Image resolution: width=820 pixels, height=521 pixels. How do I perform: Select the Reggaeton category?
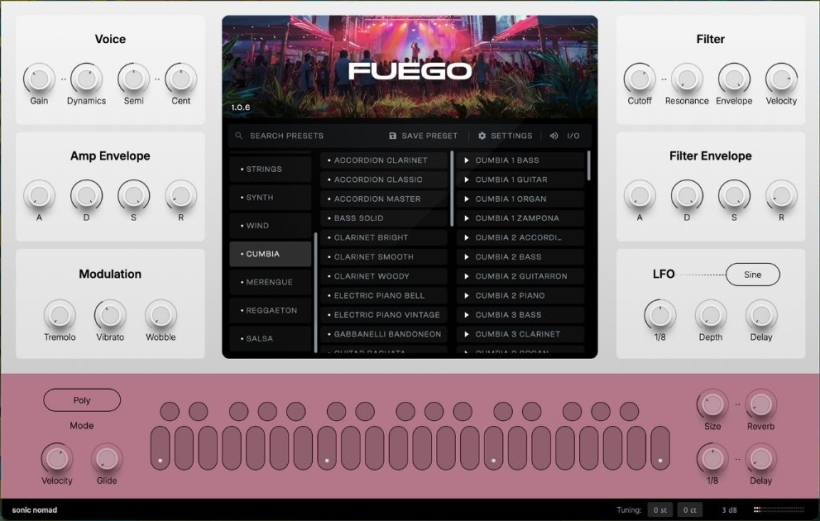pos(270,310)
